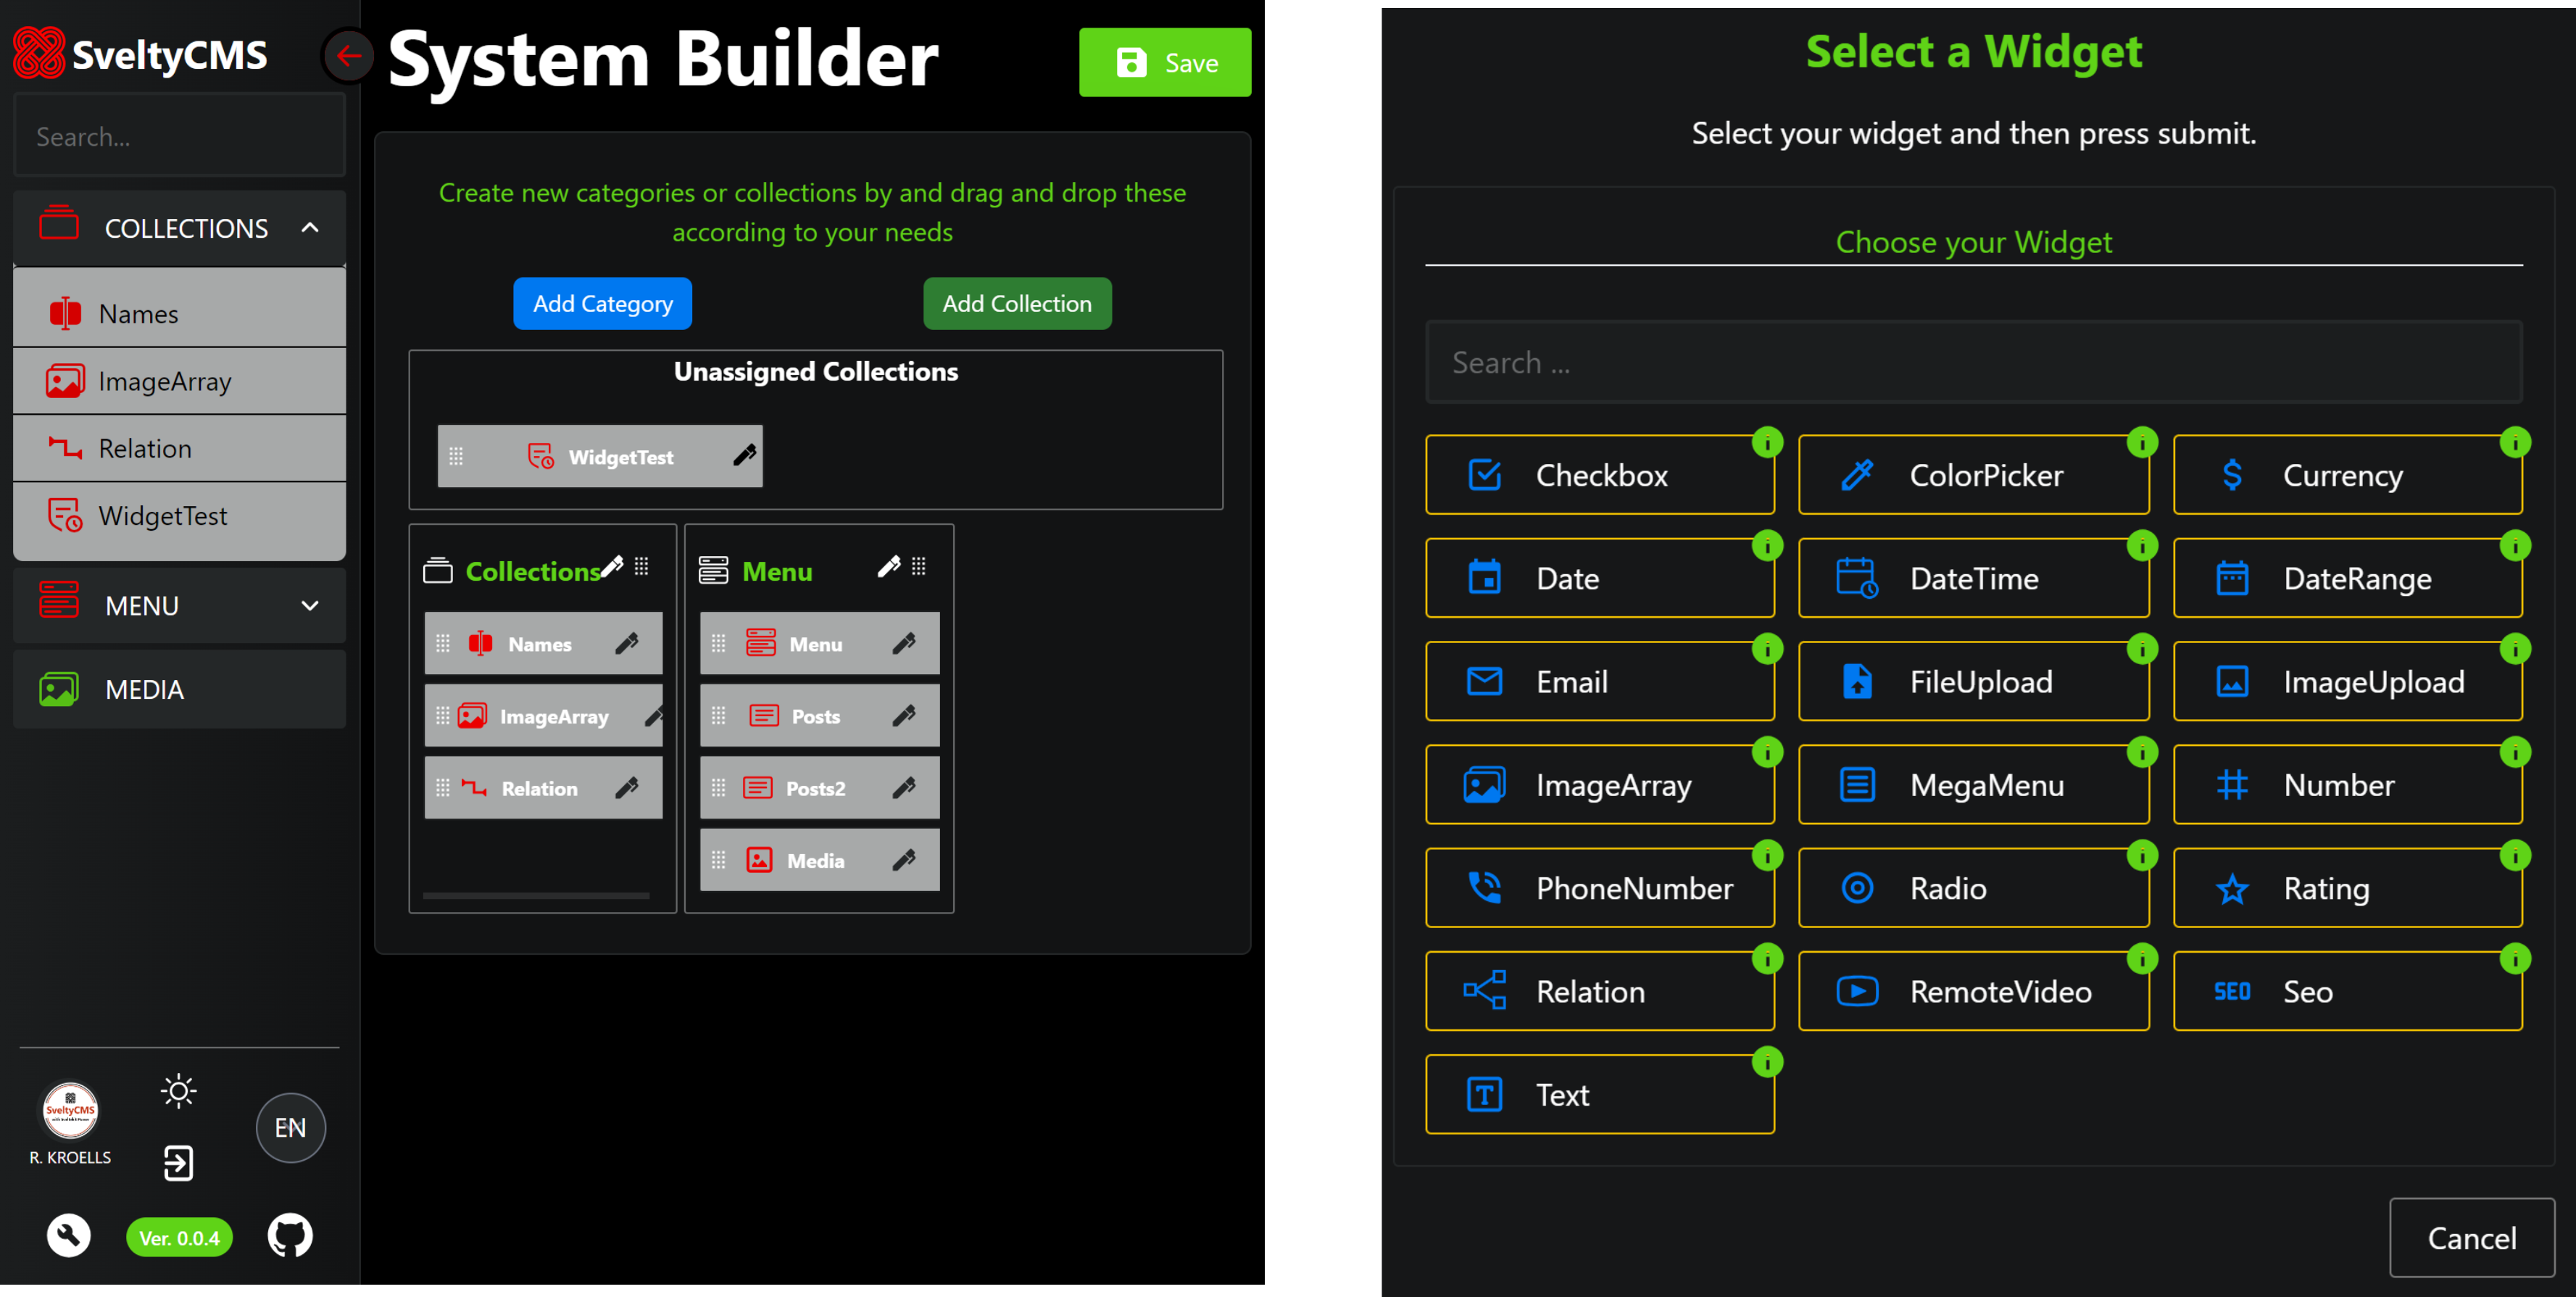Viewport: 2576px width, 1297px height.
Task: Select the PhoneNumber widget
Action: (1600, 888)
